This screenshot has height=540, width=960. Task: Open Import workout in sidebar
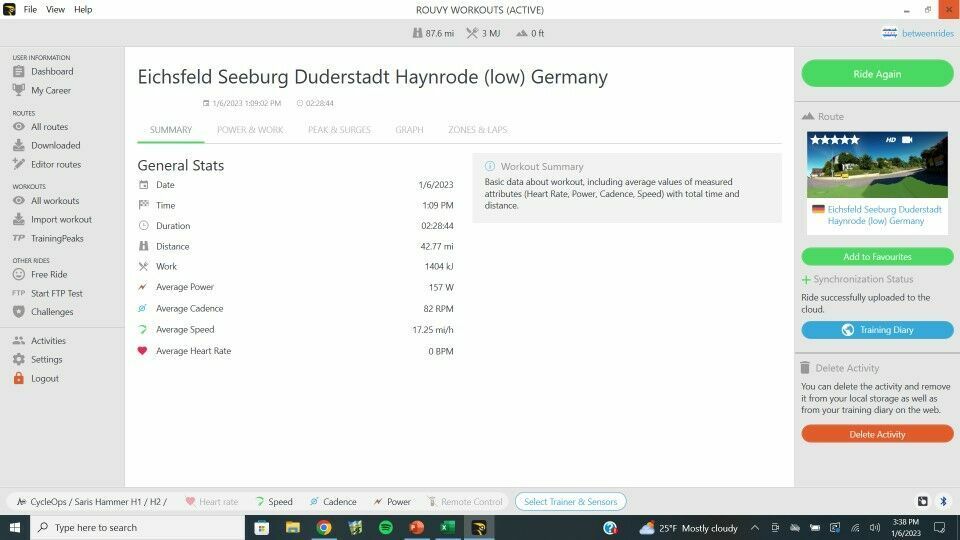pyautogui.click(x=60, y=220)
